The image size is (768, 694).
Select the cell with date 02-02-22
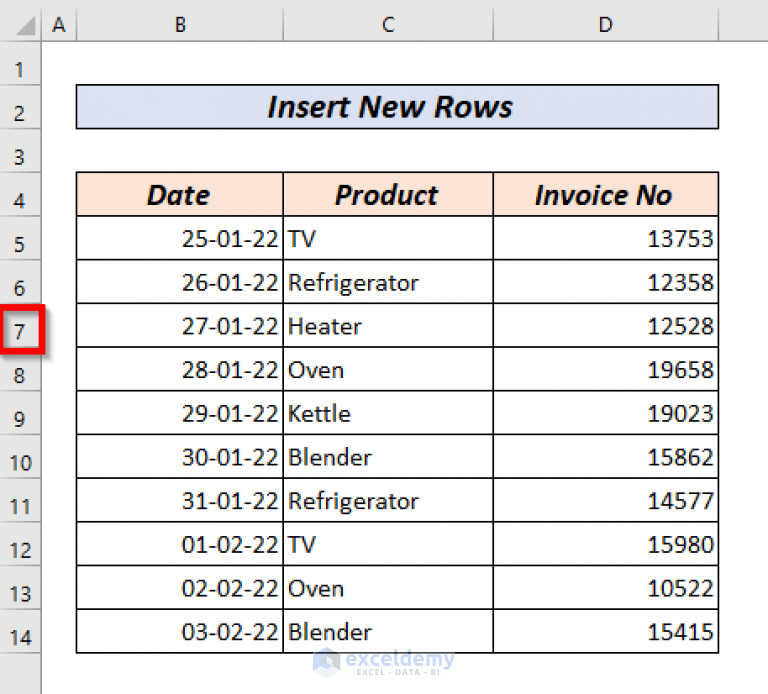click(180, 588)
